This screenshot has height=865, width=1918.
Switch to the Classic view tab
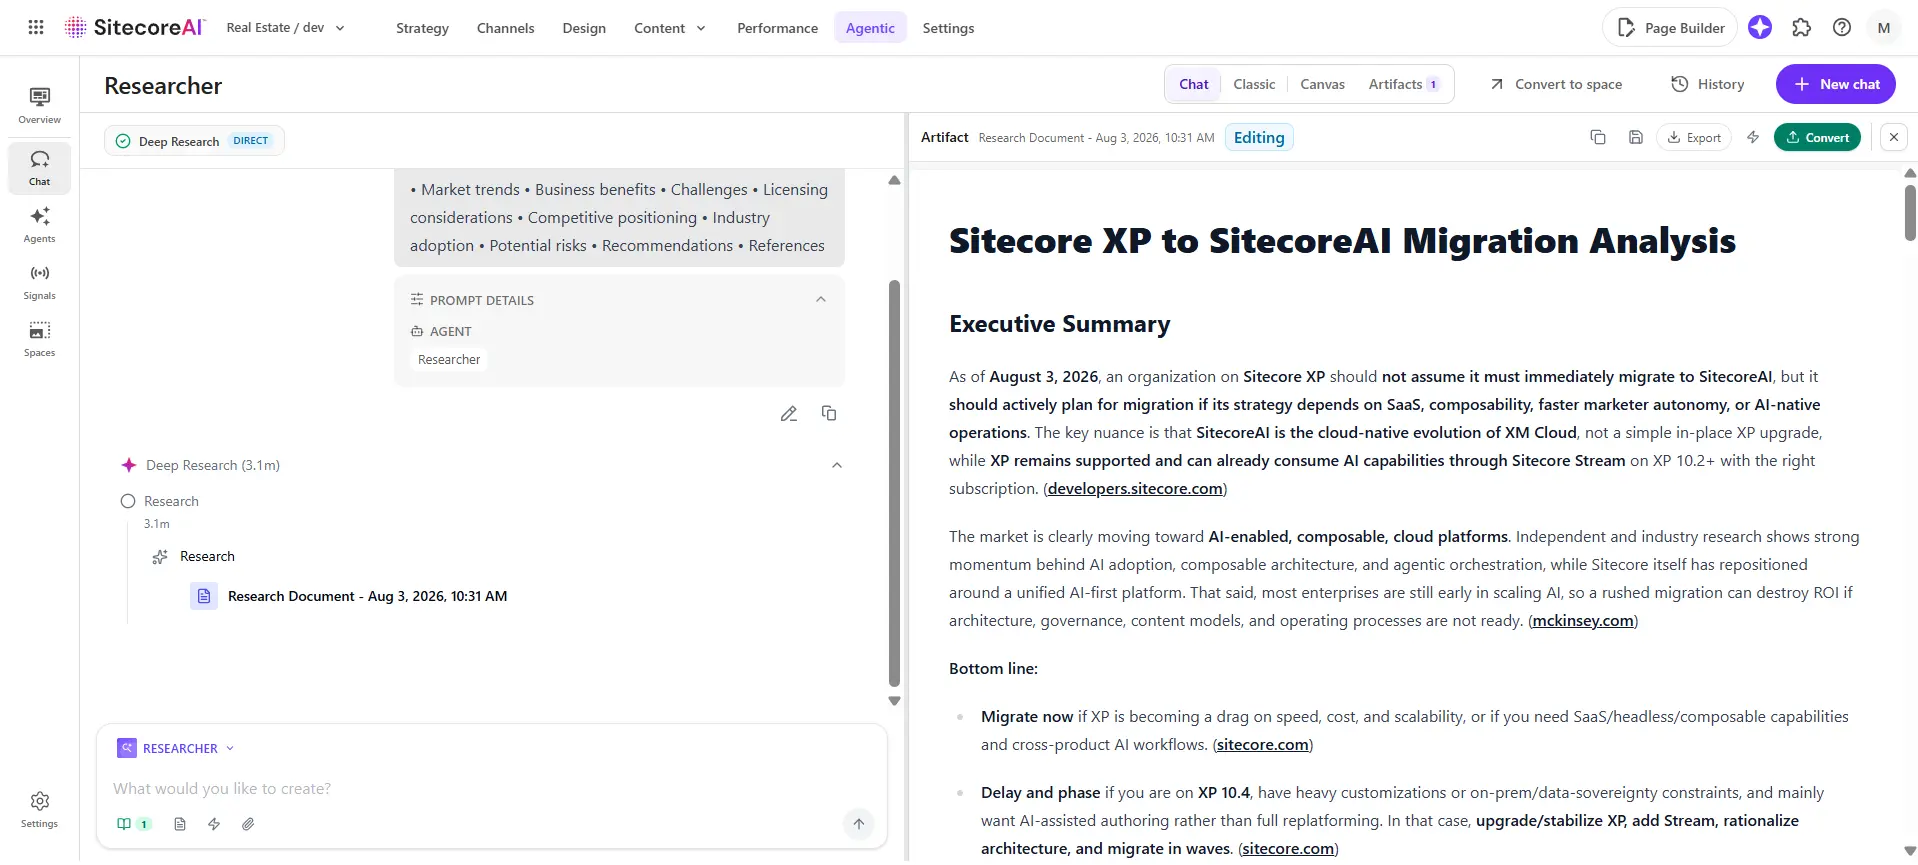point(1254,84)
